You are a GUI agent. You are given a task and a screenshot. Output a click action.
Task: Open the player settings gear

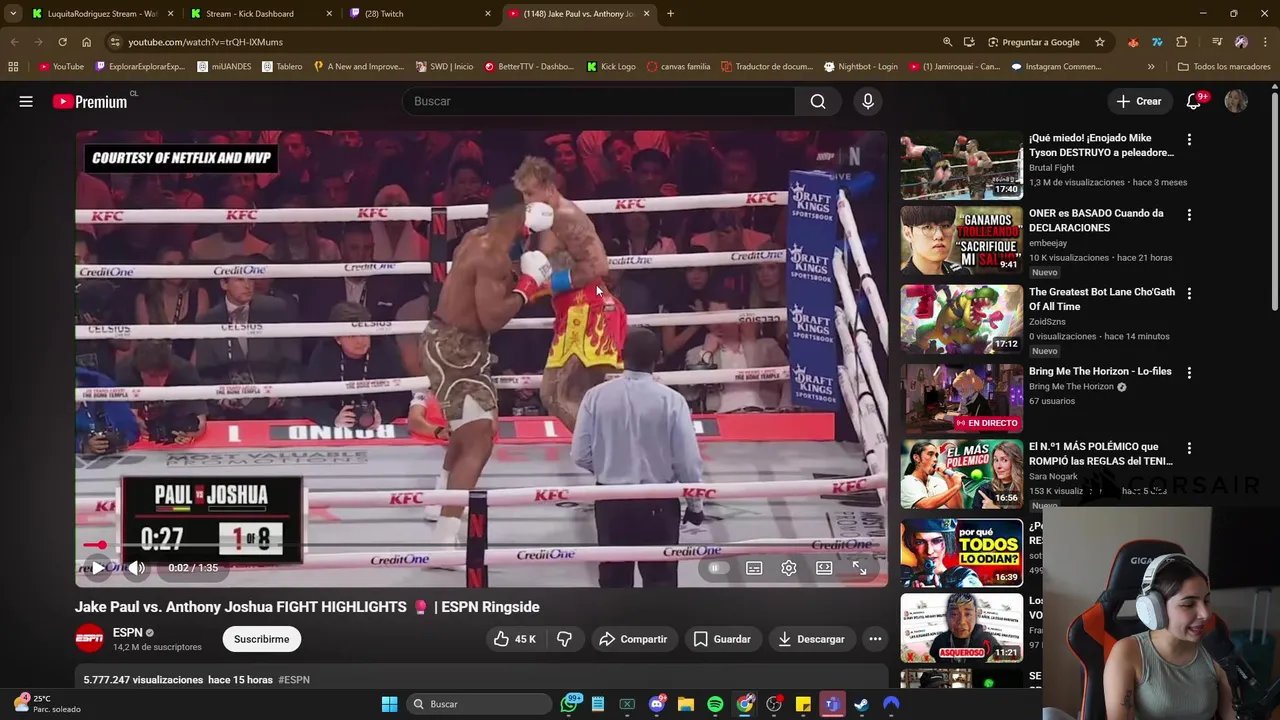tap(789, 568)
